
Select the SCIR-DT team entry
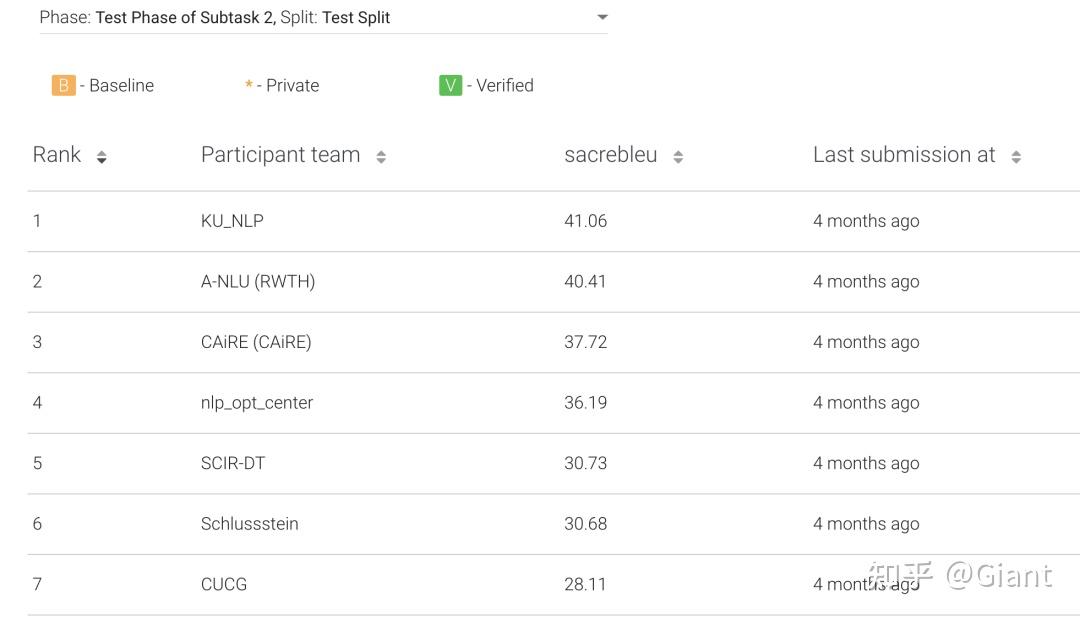pyautogui.click(x=233, y=463)
